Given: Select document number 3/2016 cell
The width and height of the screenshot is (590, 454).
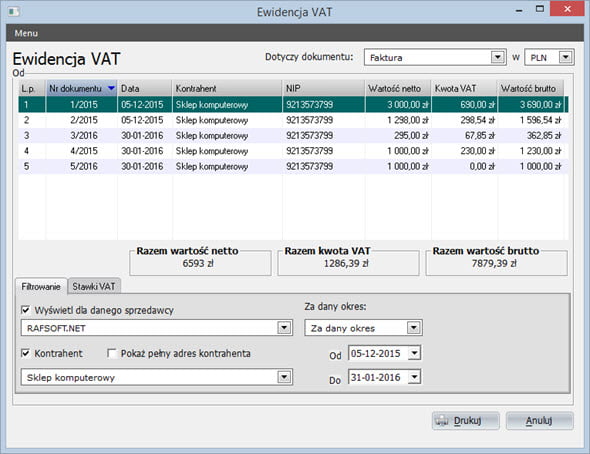Looking at the screenshot, I should [82, 135].
